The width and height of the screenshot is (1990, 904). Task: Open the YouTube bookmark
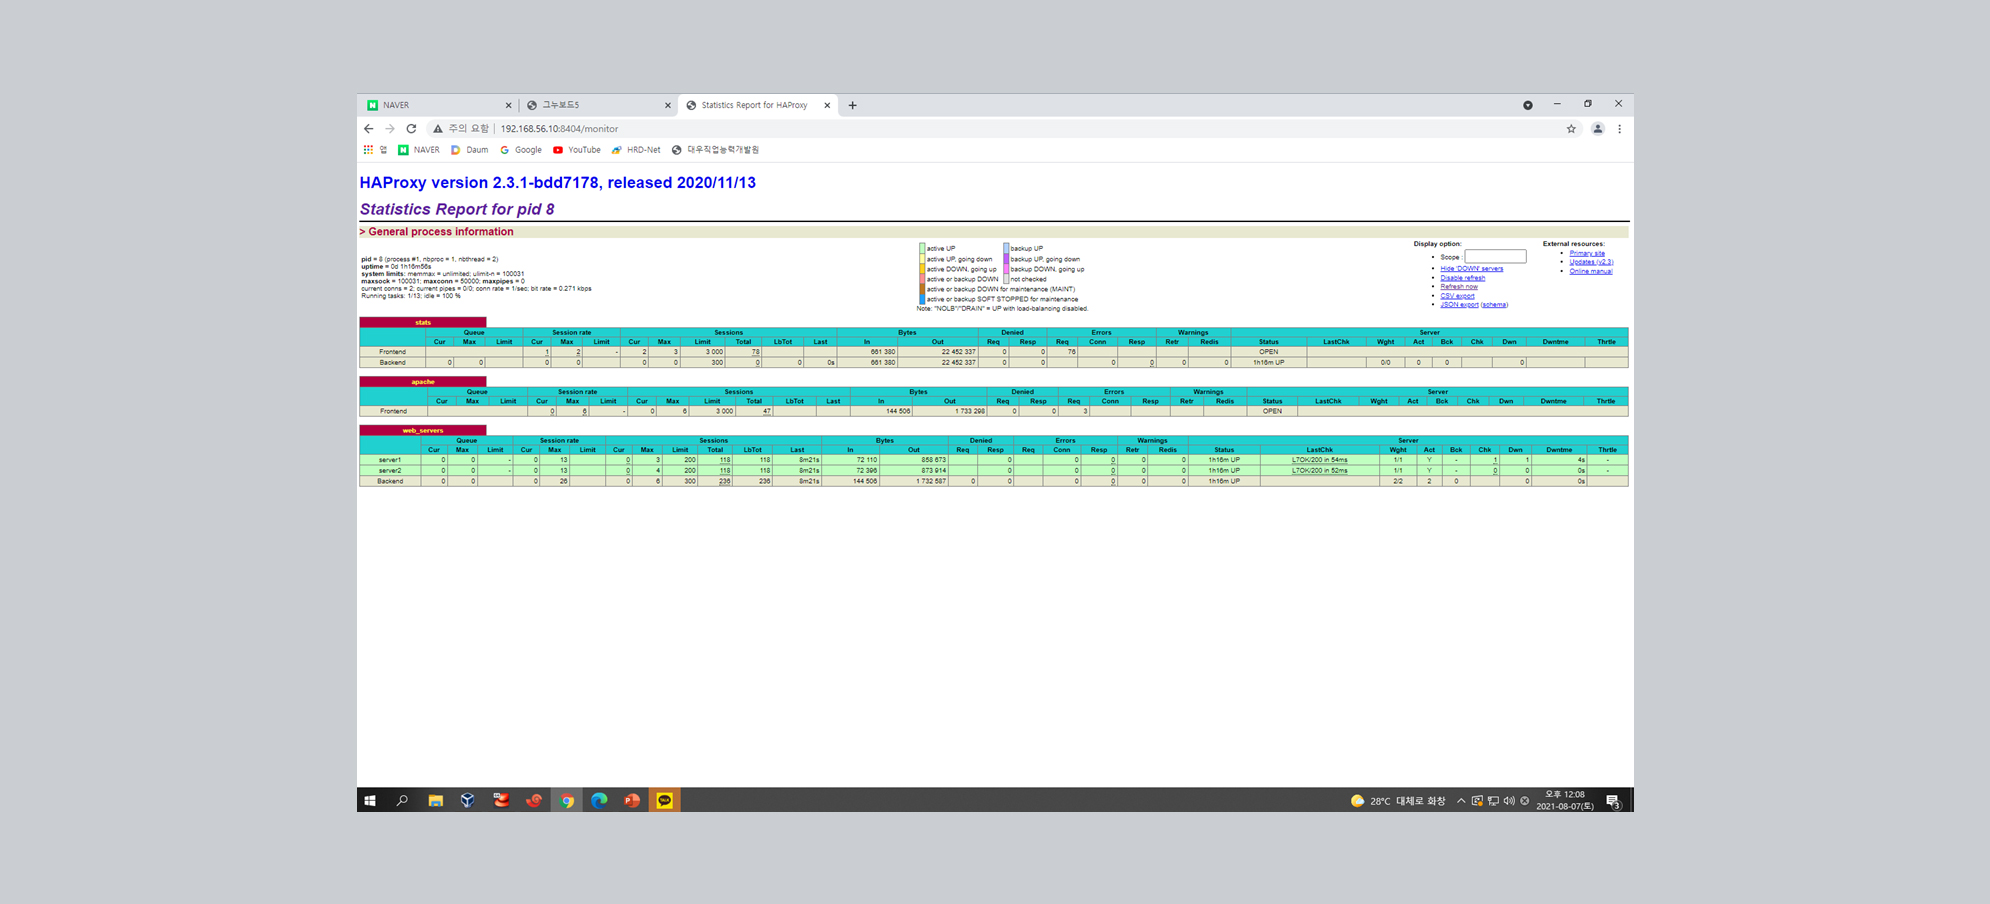(576, 150)
